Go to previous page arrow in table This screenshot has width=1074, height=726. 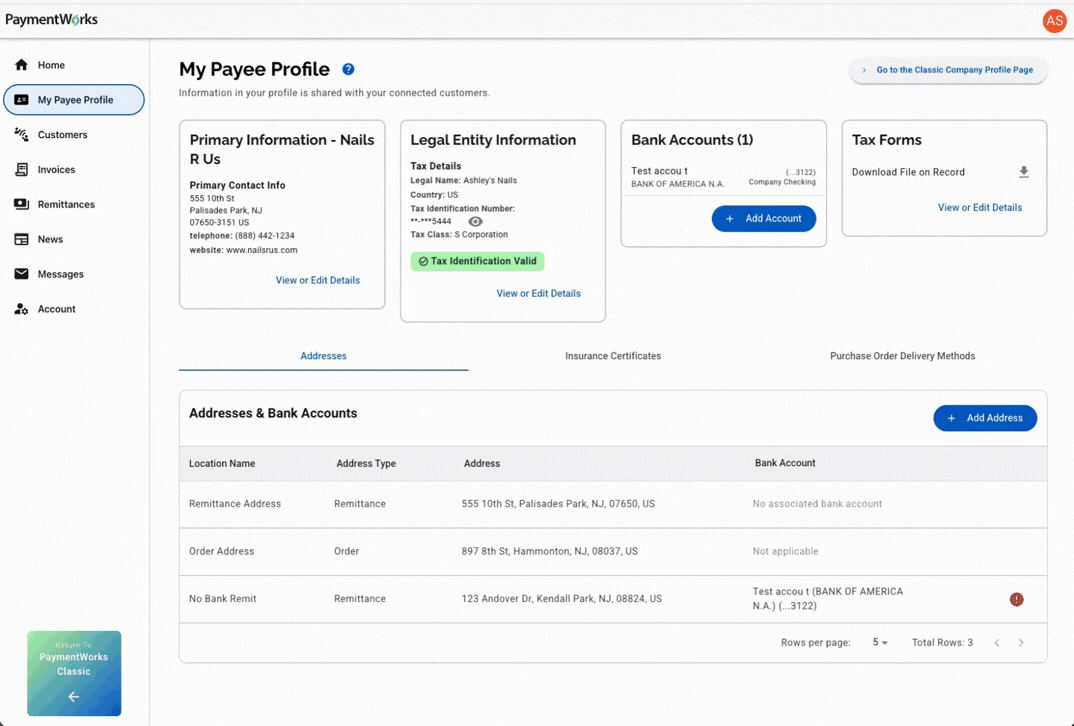coord(997,642)
